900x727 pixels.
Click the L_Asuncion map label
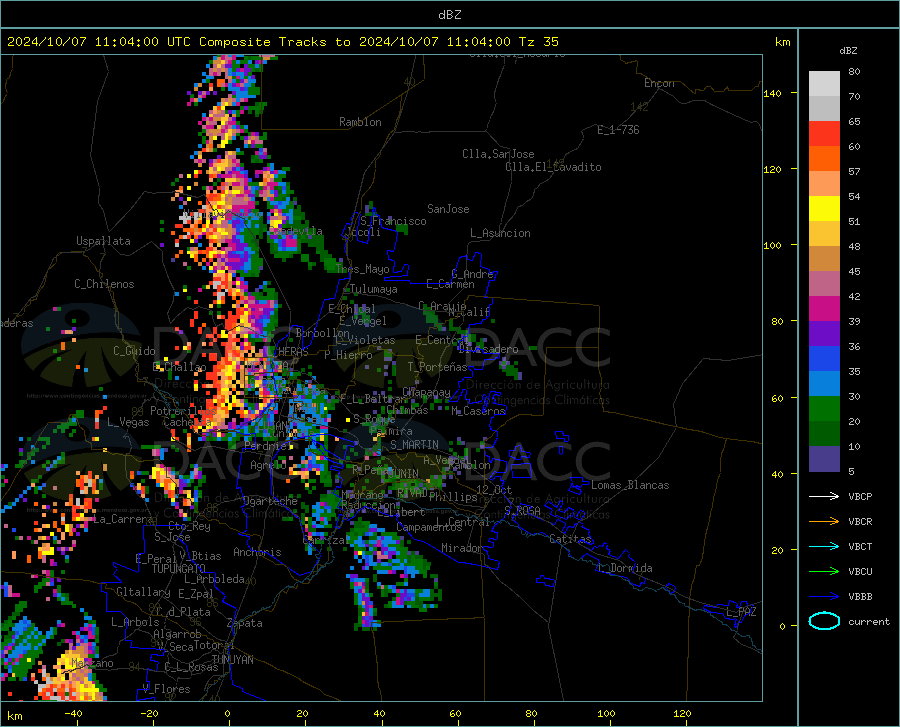500,233
